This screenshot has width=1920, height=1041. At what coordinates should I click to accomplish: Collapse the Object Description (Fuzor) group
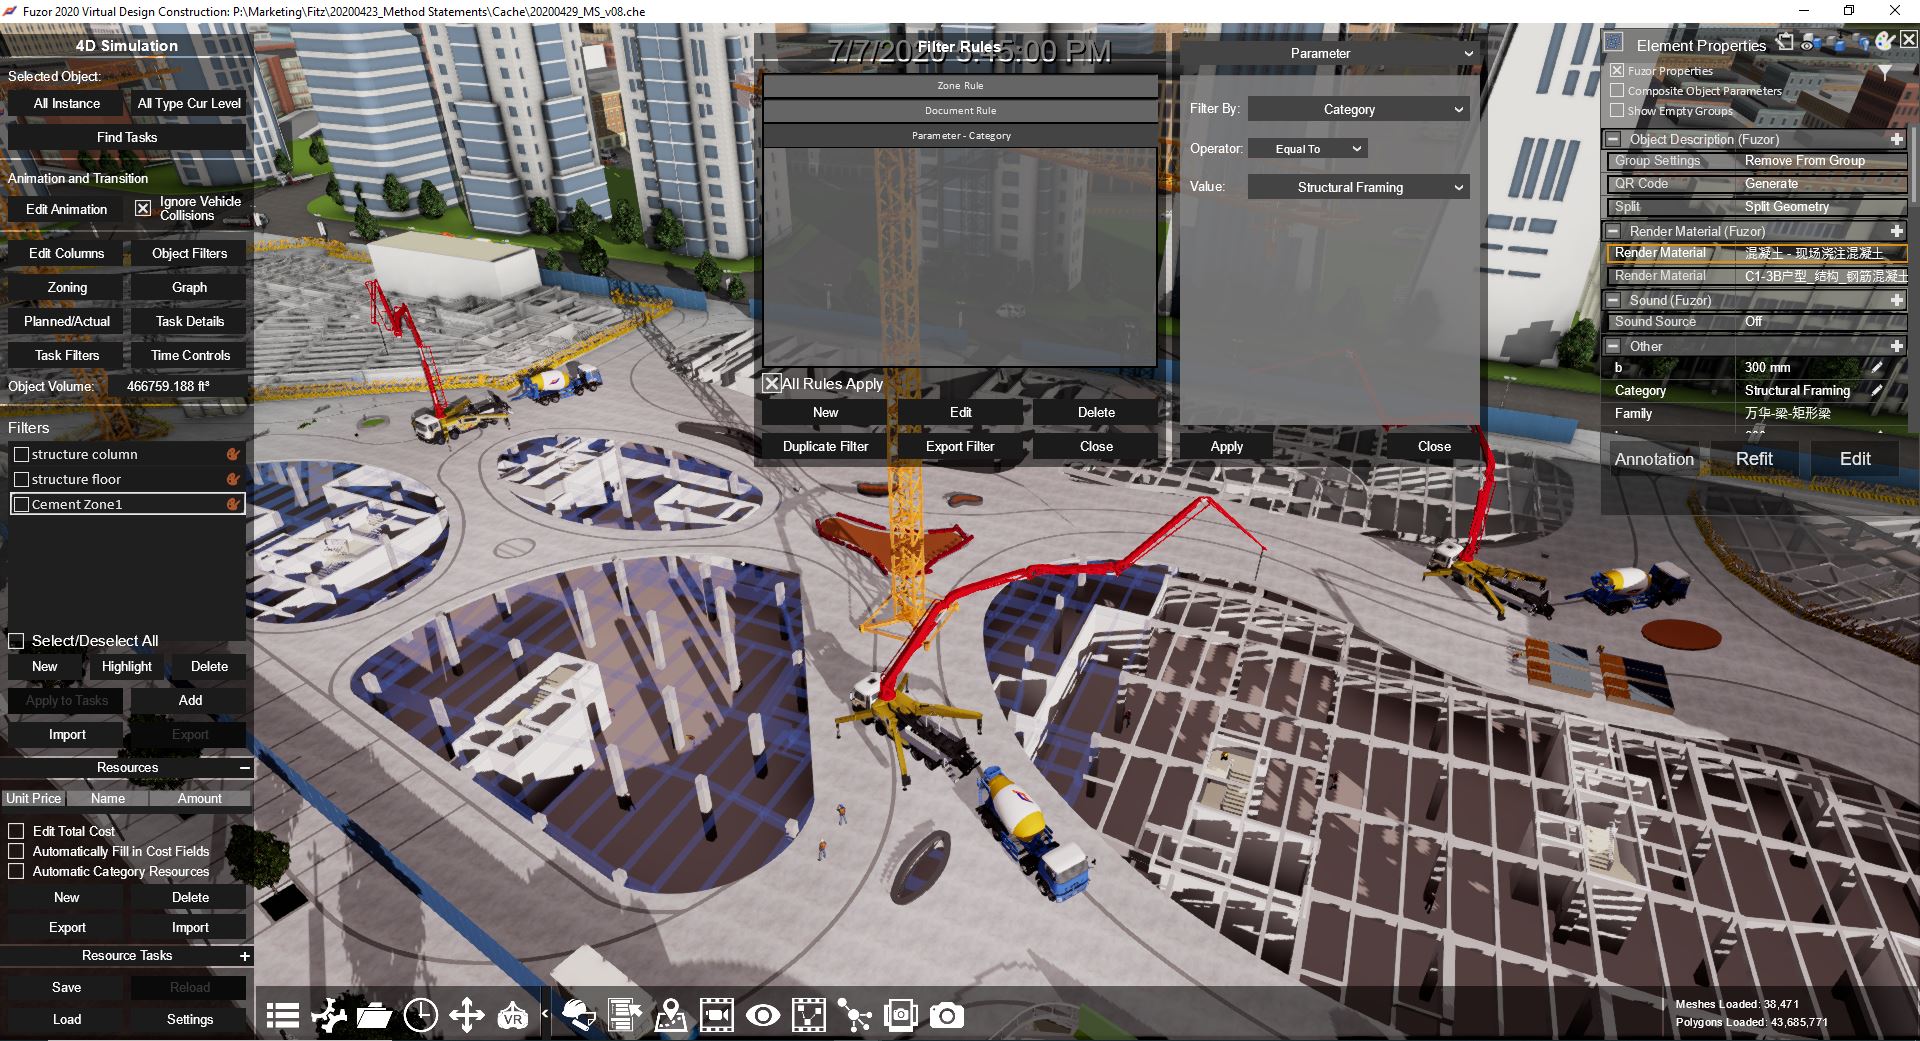coord(1613,140)
